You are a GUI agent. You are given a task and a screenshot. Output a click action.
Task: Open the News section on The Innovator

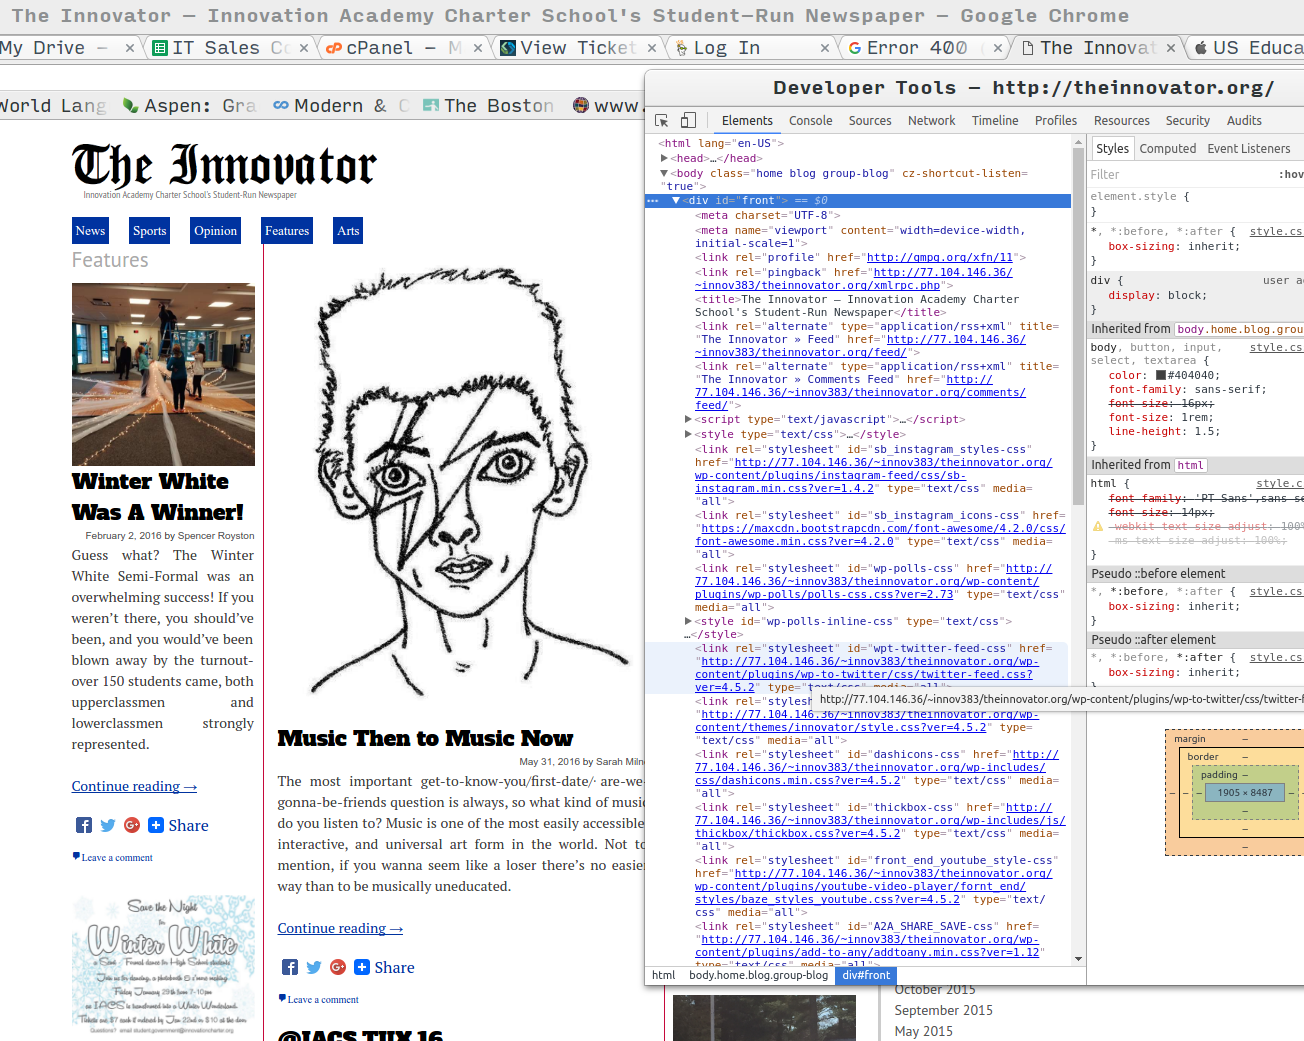90,231
